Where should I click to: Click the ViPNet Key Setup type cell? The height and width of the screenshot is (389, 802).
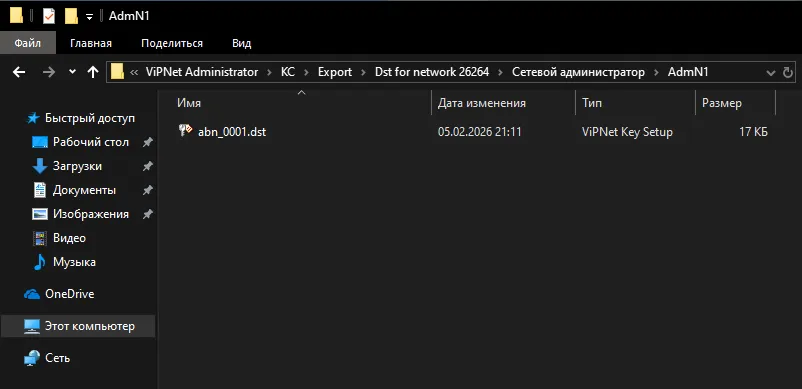627,132
